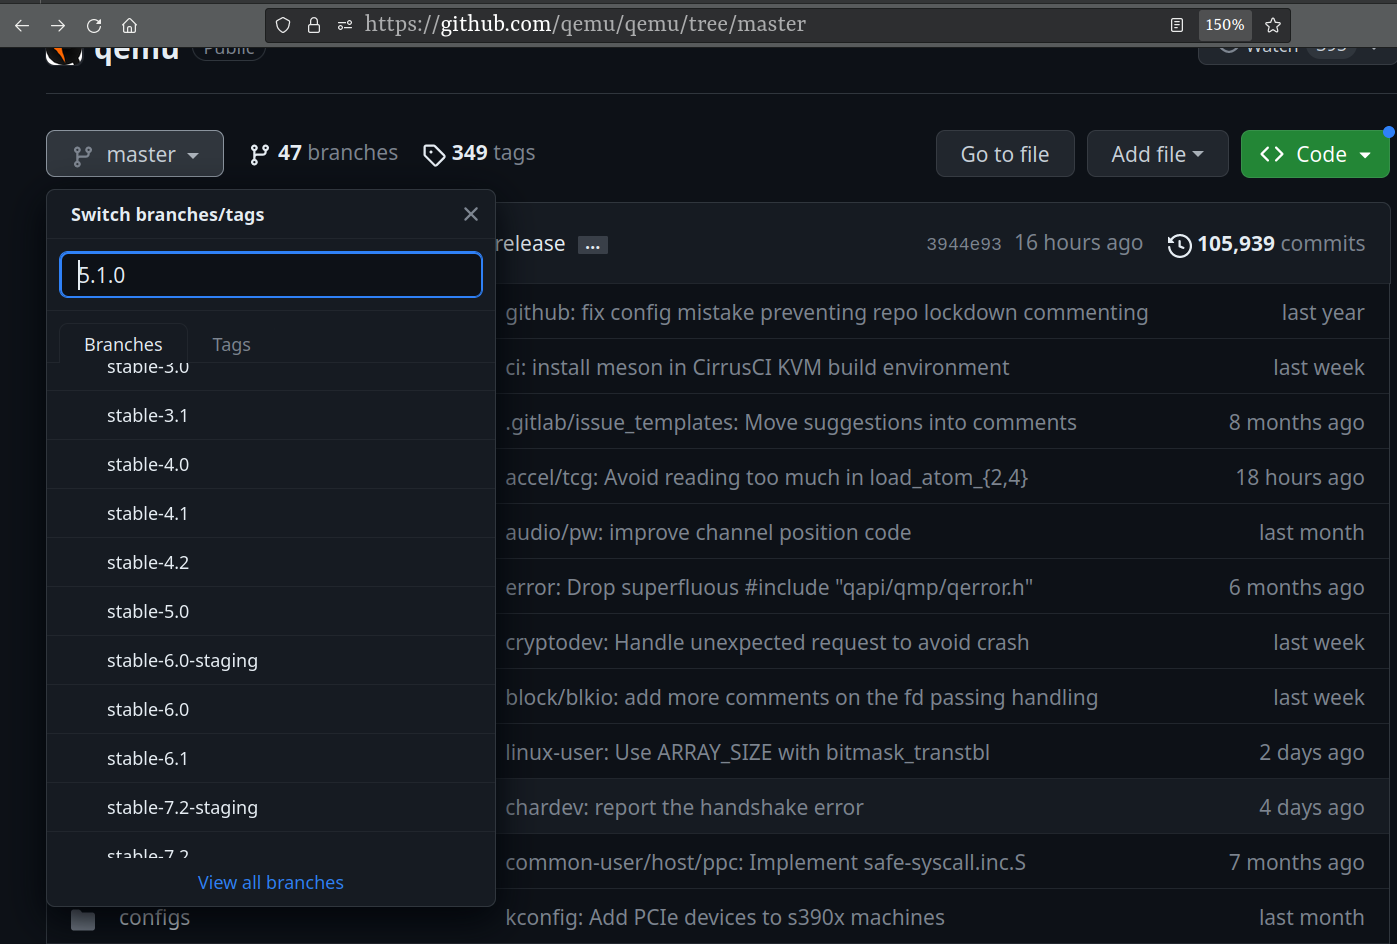Open the 'error: Drop superfluous #include' commit
The height and width of the screenshot is (944, 1397).
pyautogui.click(x=769, y=588)
